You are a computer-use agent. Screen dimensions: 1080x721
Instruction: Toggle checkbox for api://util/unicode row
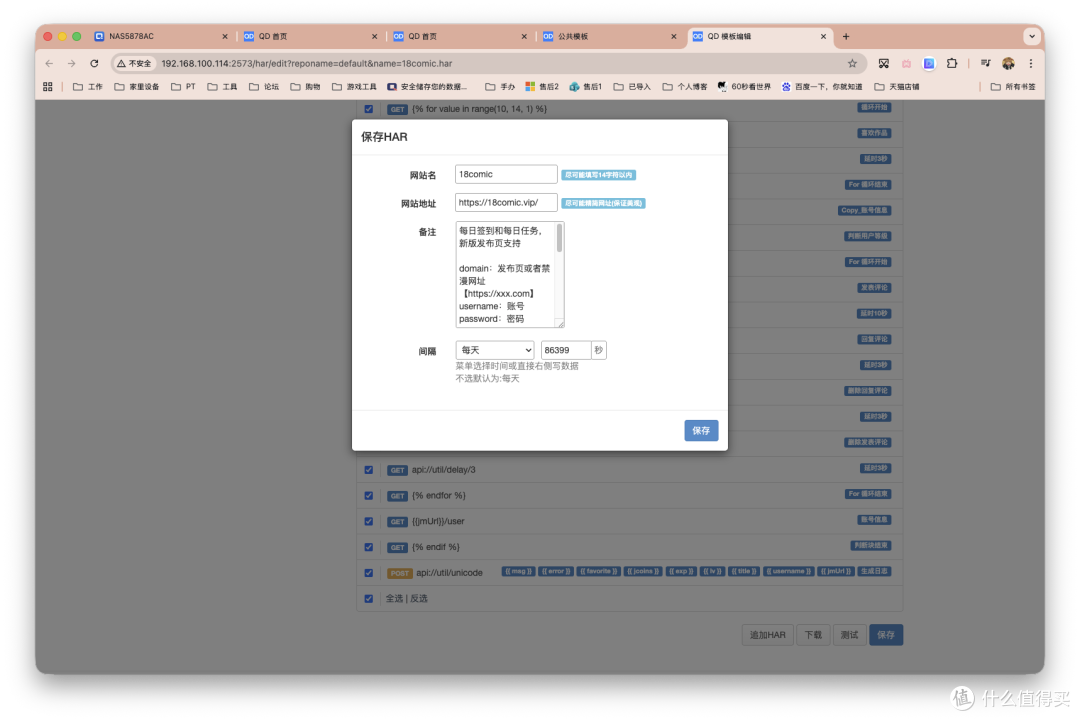pyautogui.click(x=368, y=573)
